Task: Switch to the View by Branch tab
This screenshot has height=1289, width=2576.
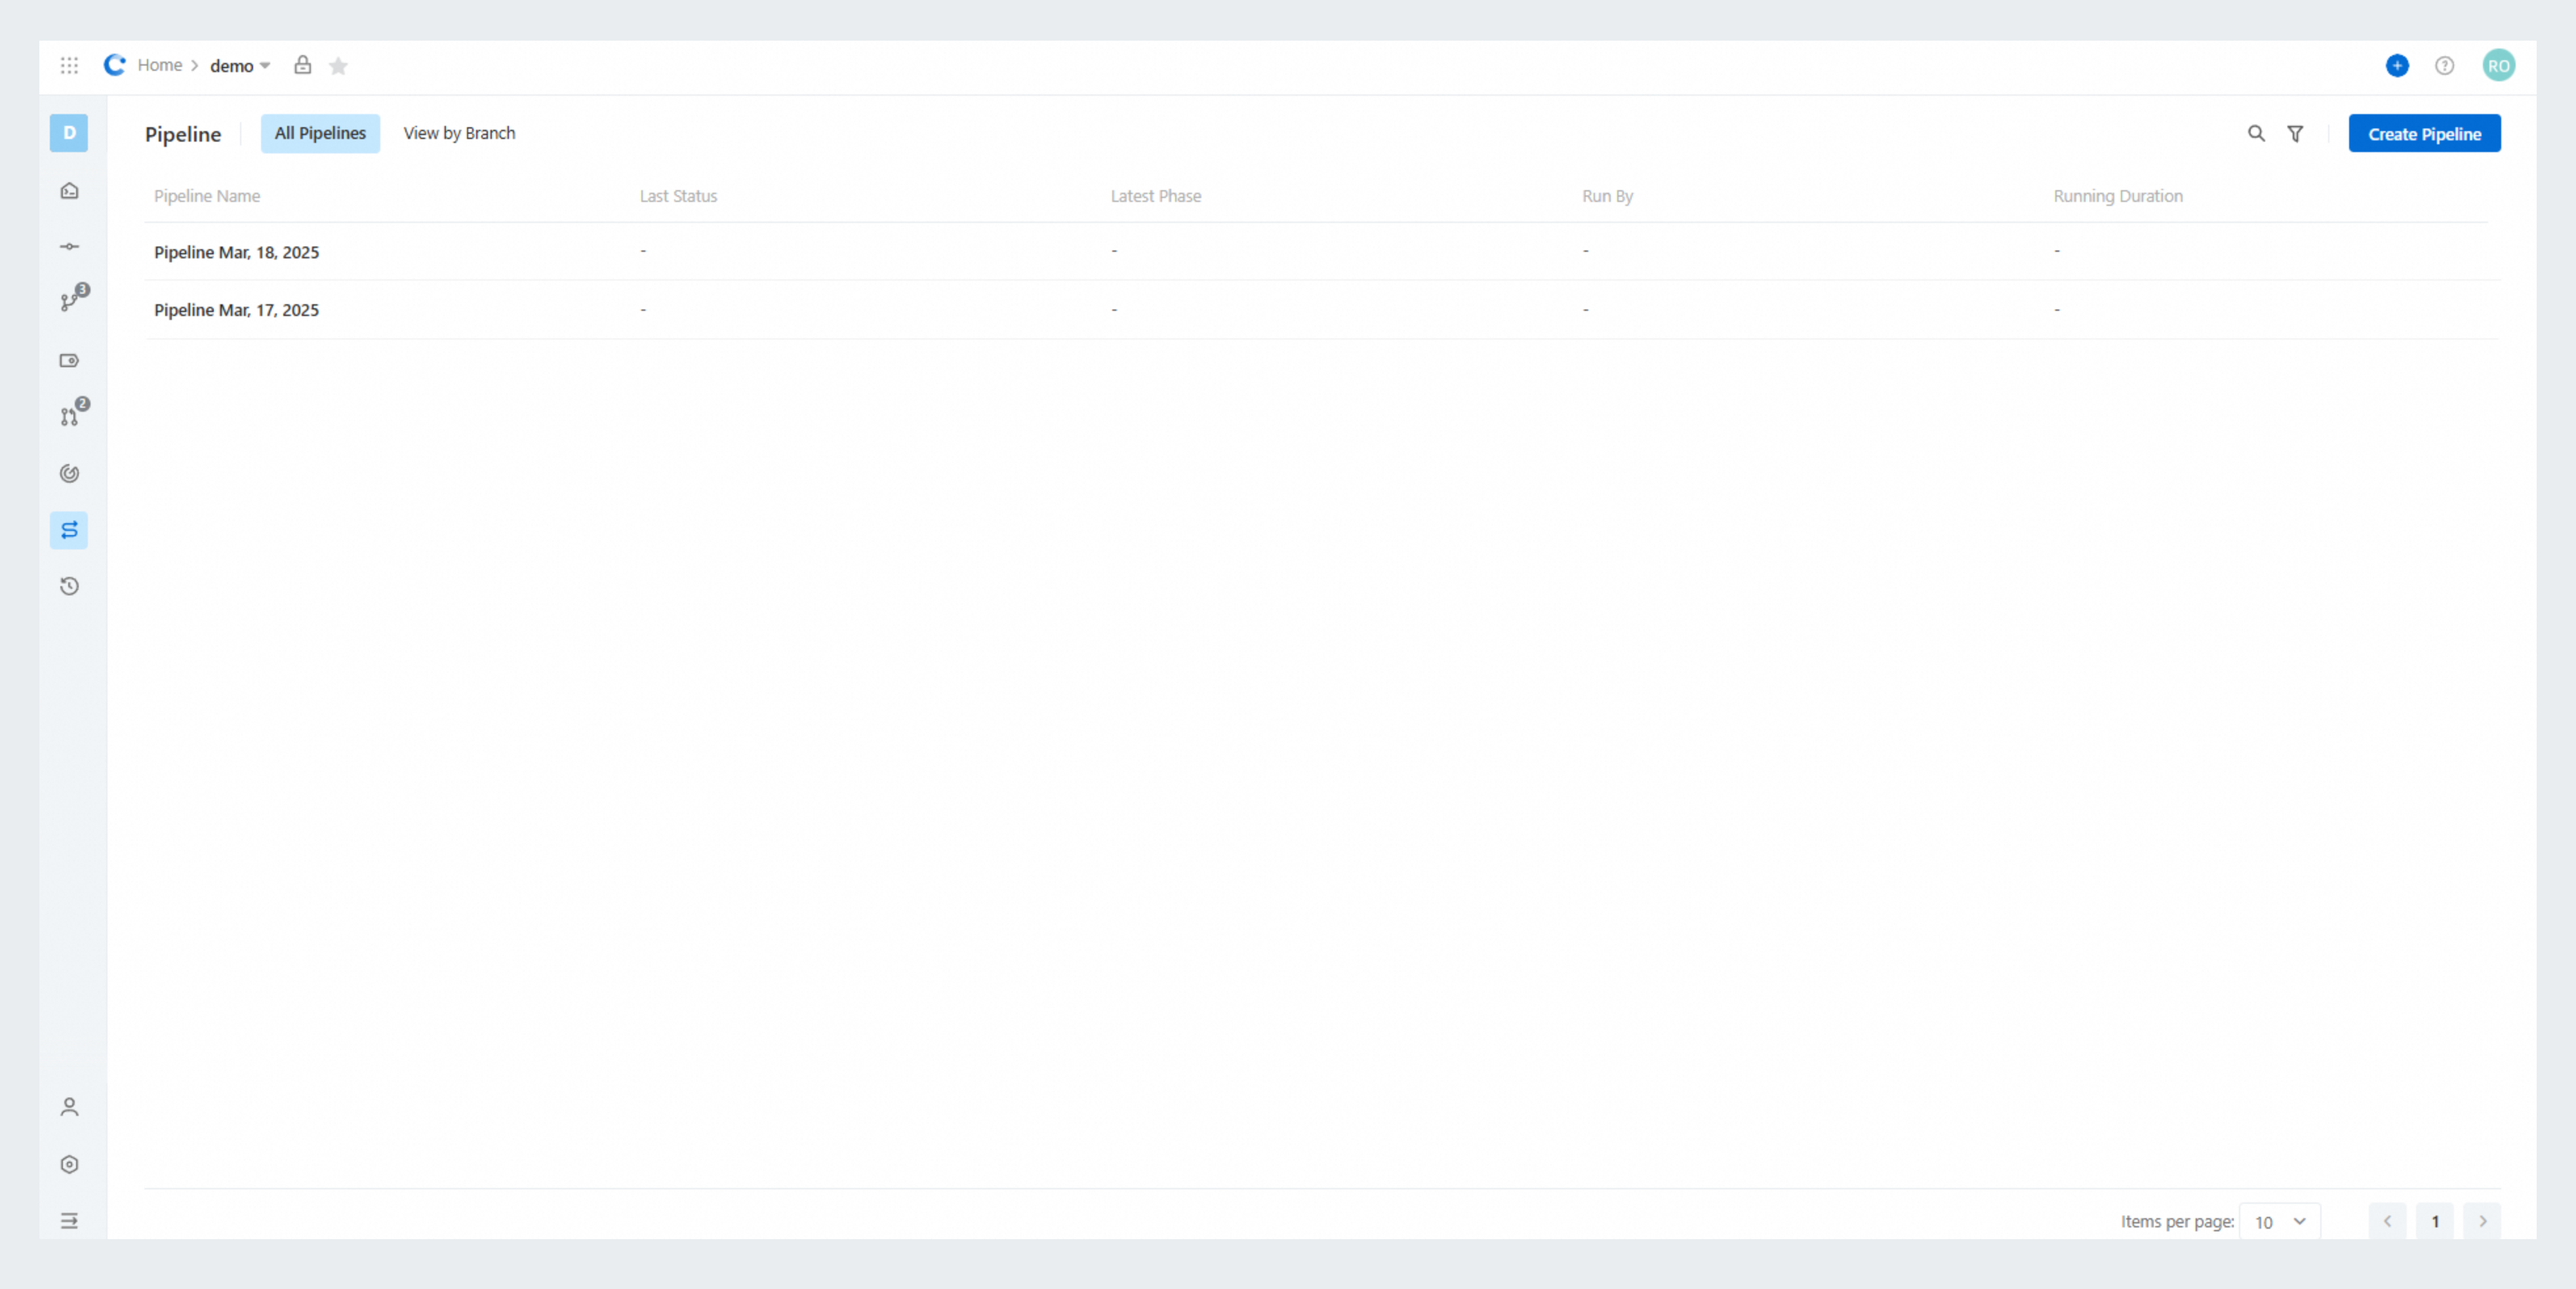Action: [458, 133]
